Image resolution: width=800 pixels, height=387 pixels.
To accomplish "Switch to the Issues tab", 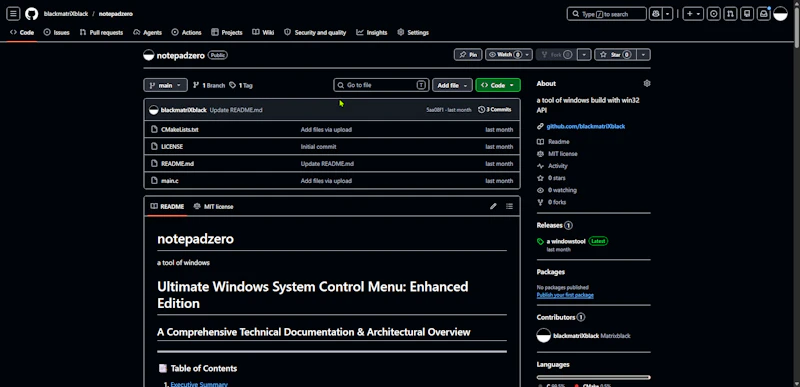I will tap(56, 32).
